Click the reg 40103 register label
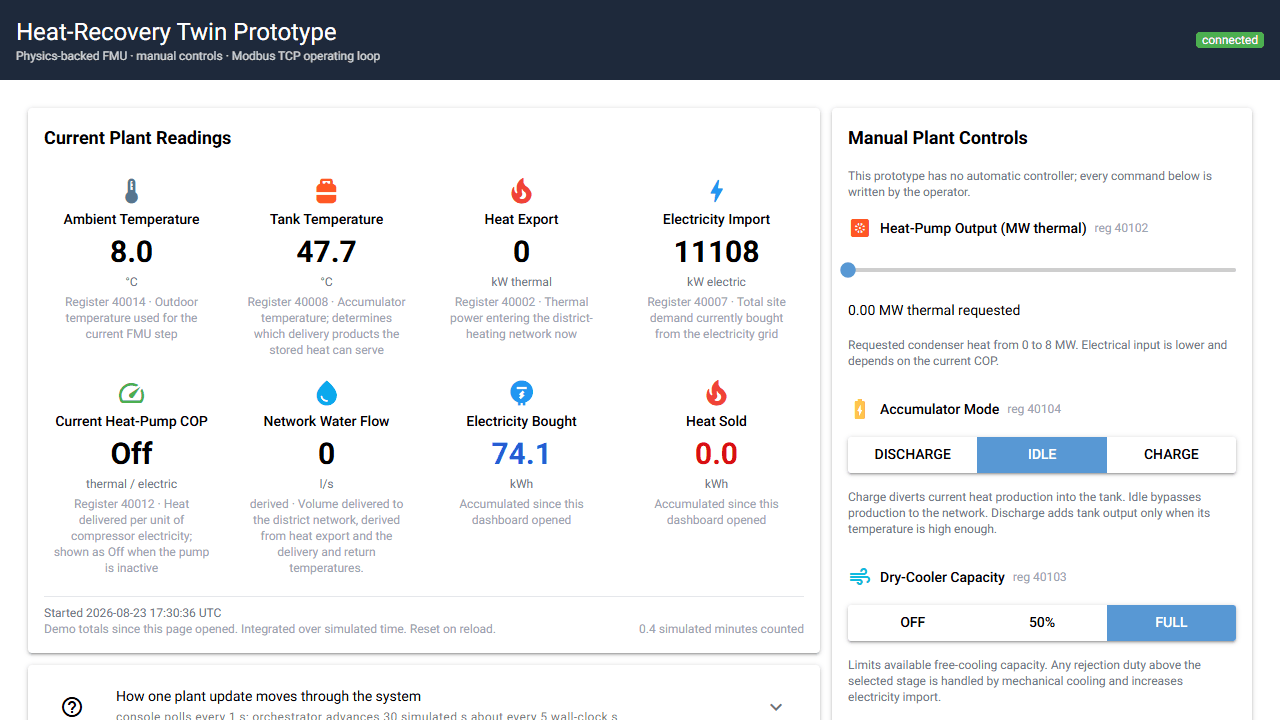 click(1040, 577)
